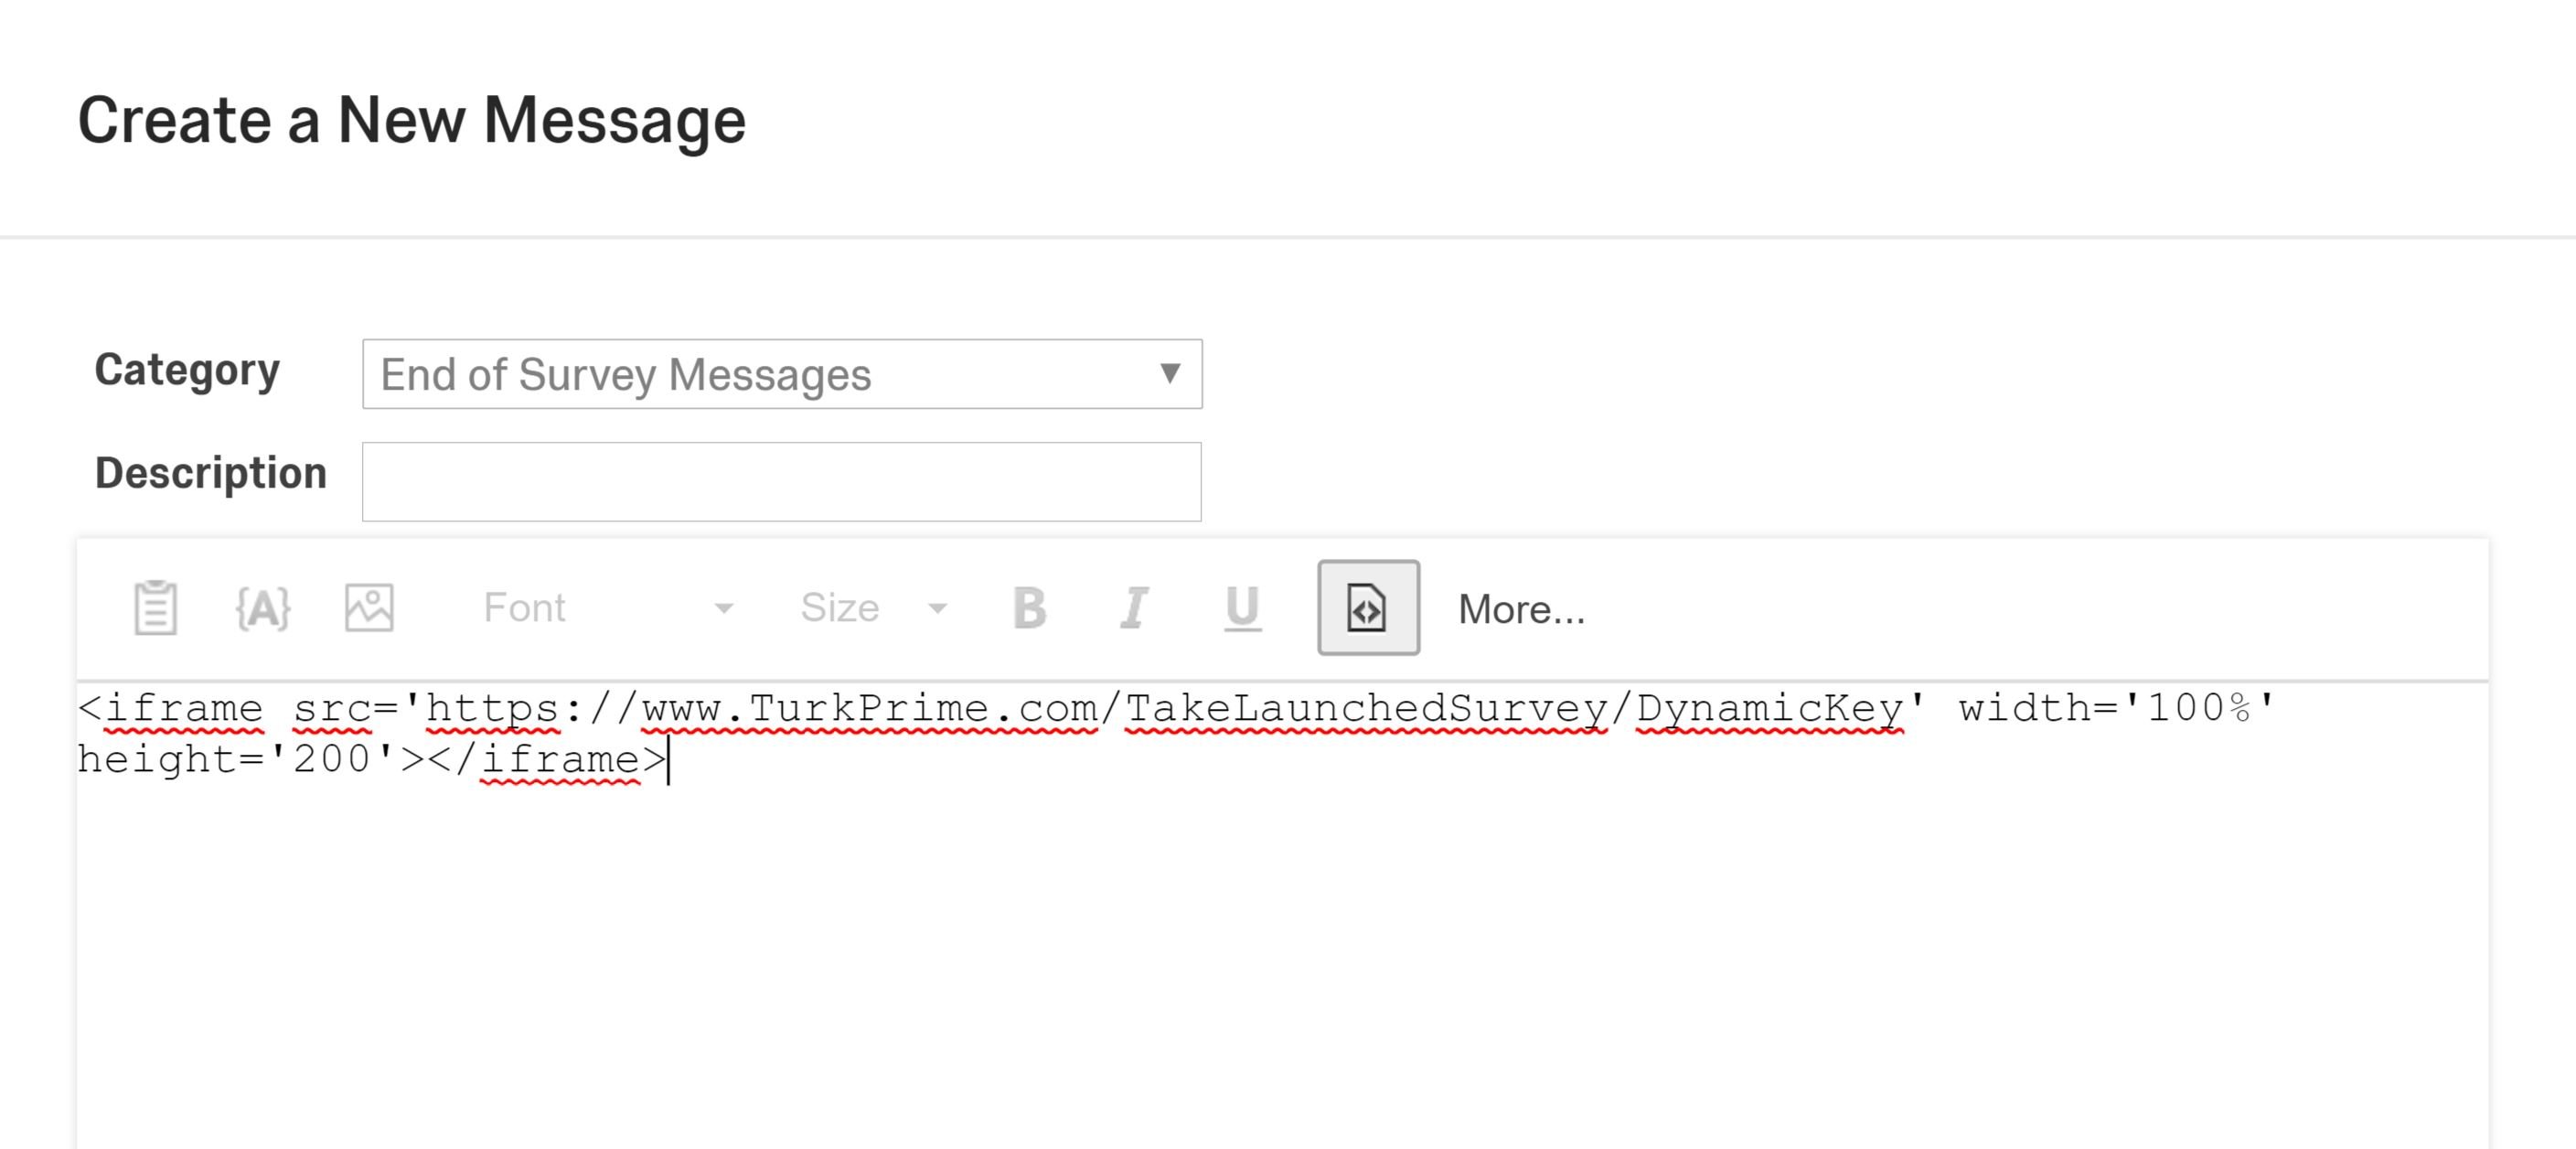Image resolution: width=2576 pixels, height=1149 pixels.
Task: Toggle italic formatting
Action: point(1134,607)
